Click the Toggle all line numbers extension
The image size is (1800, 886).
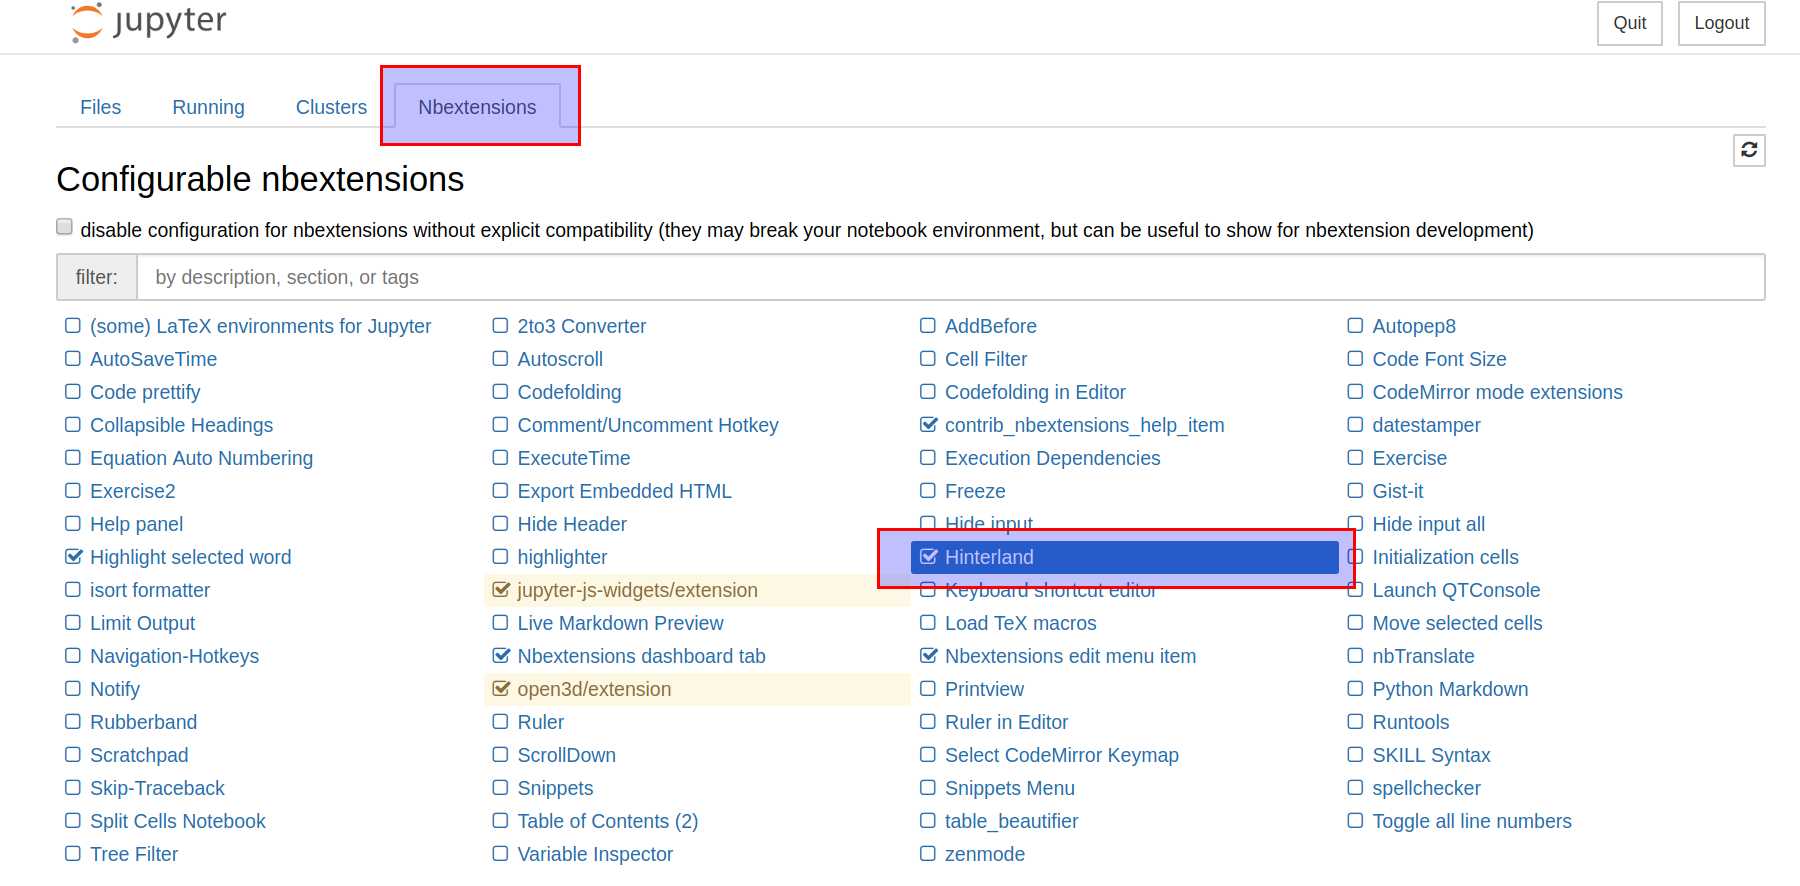click(x=1472, y=821)
